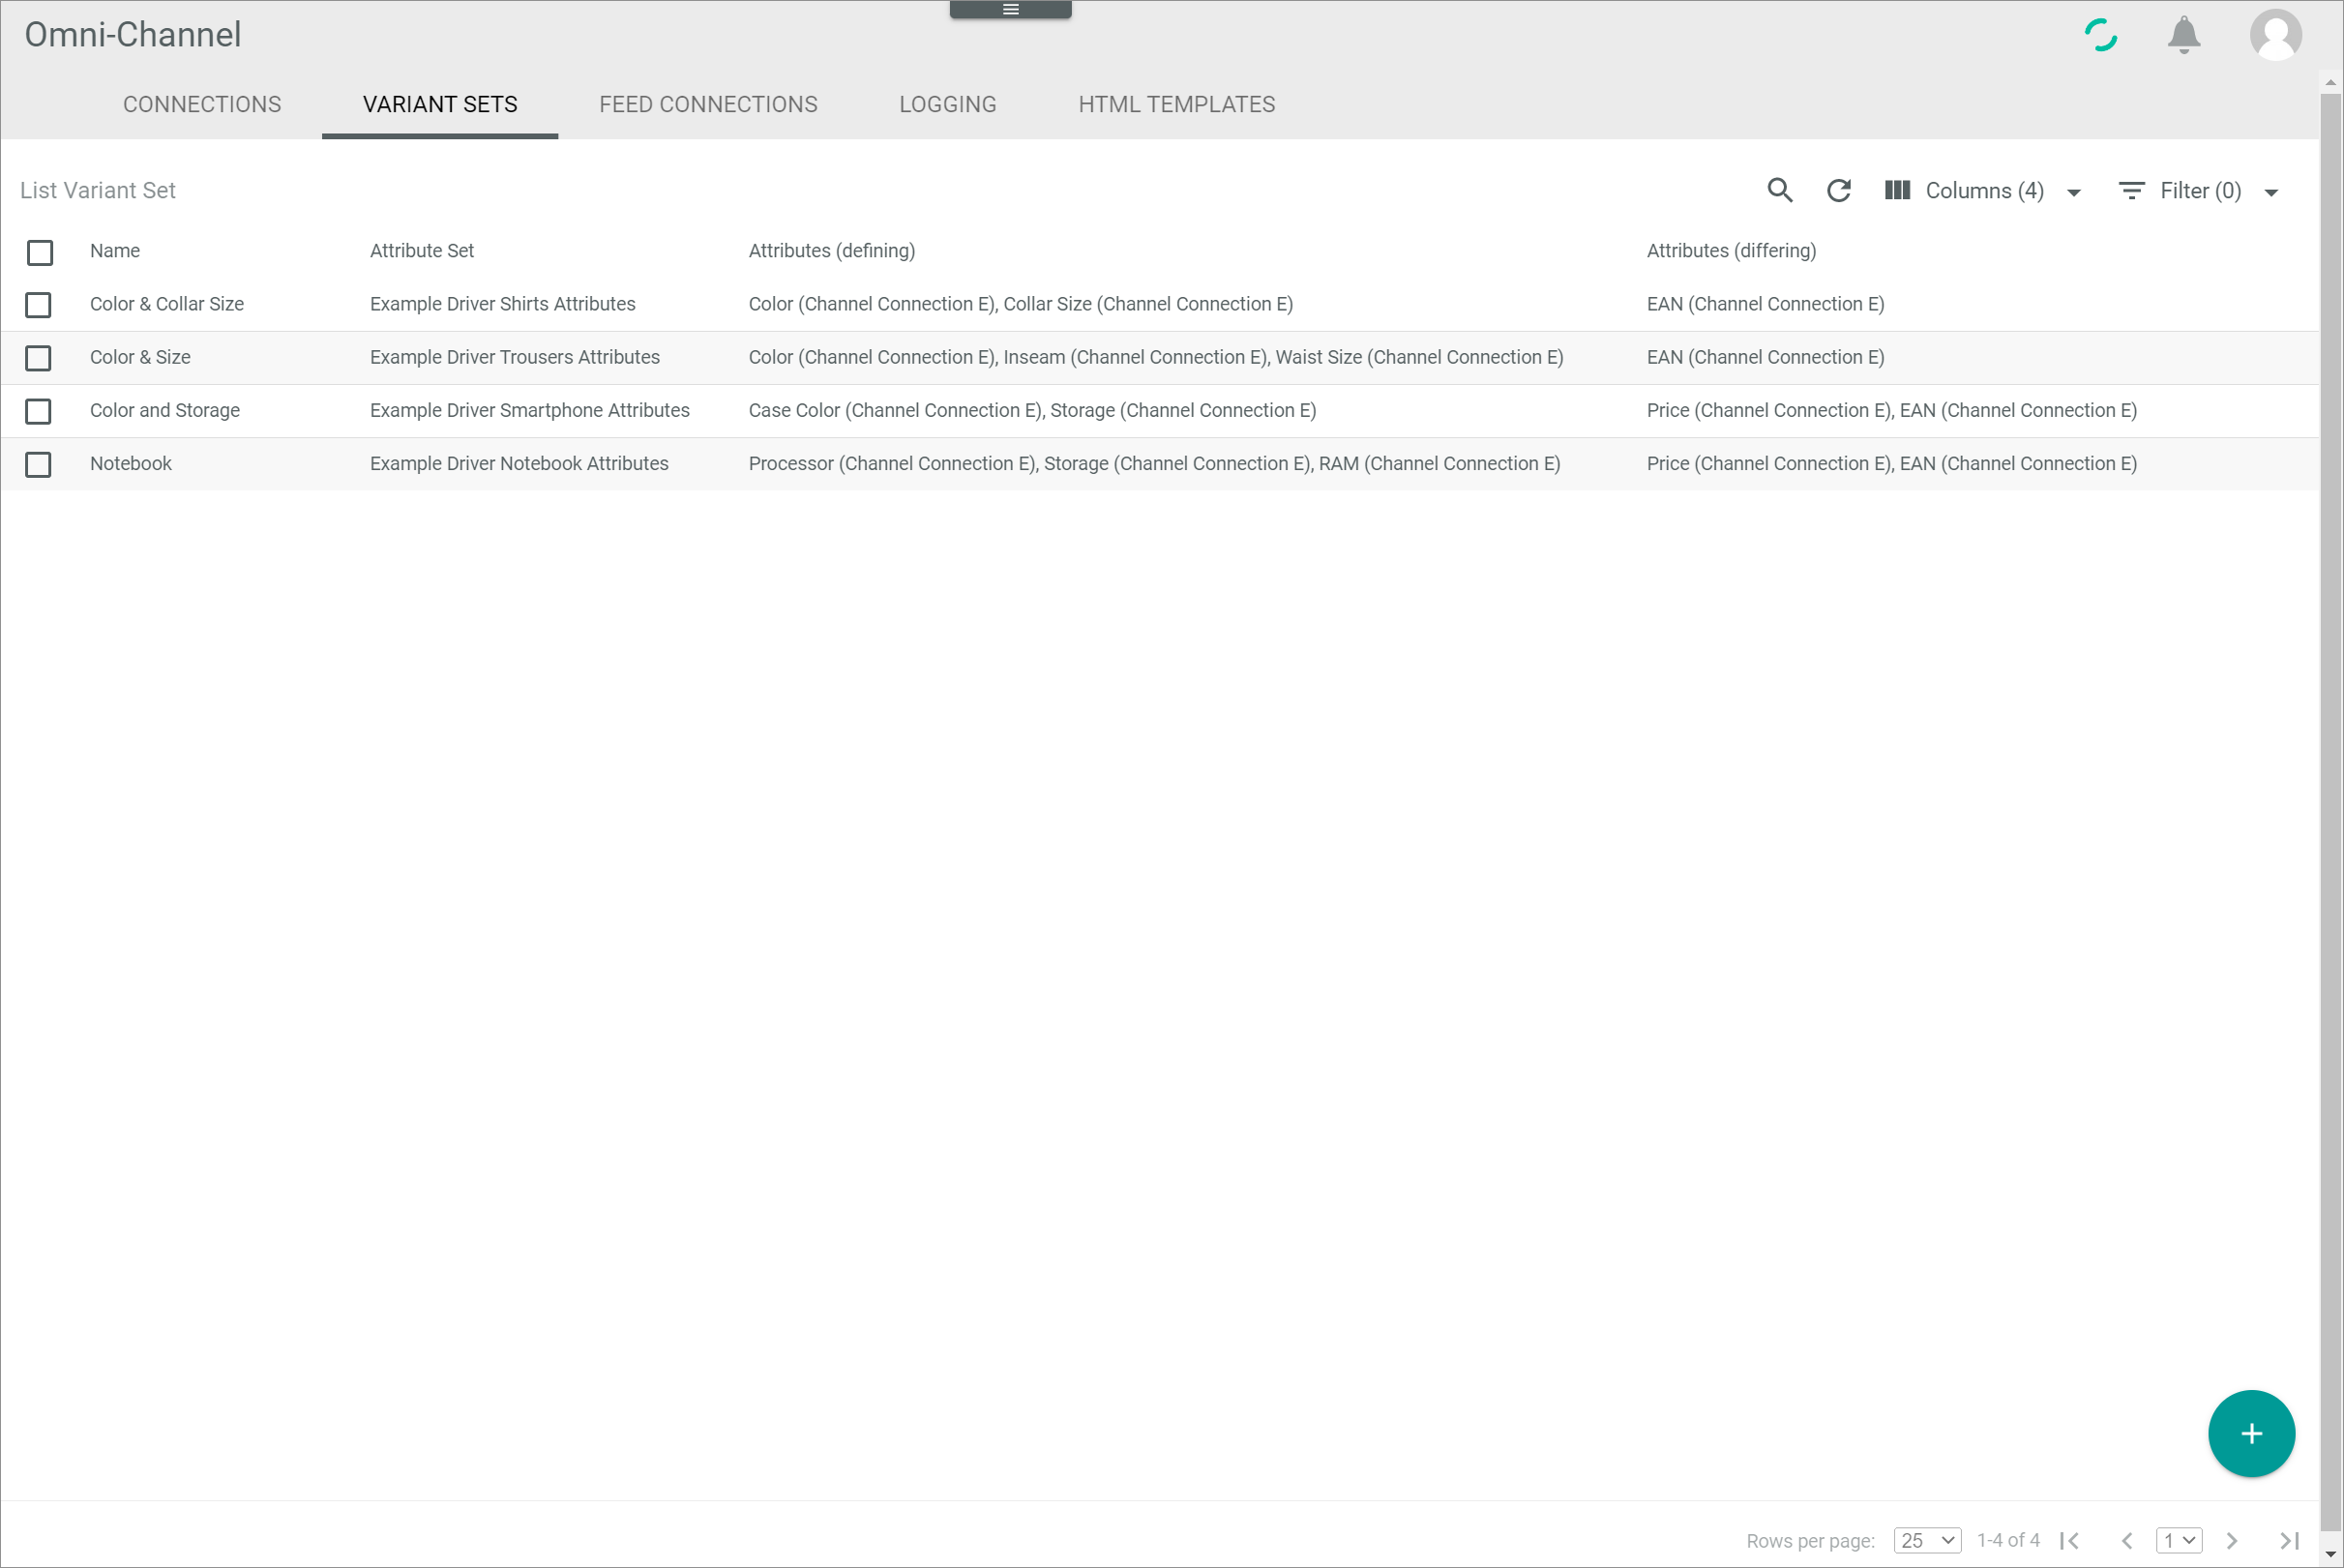
Task: Go to previous page
Action: point(2126,1540)
